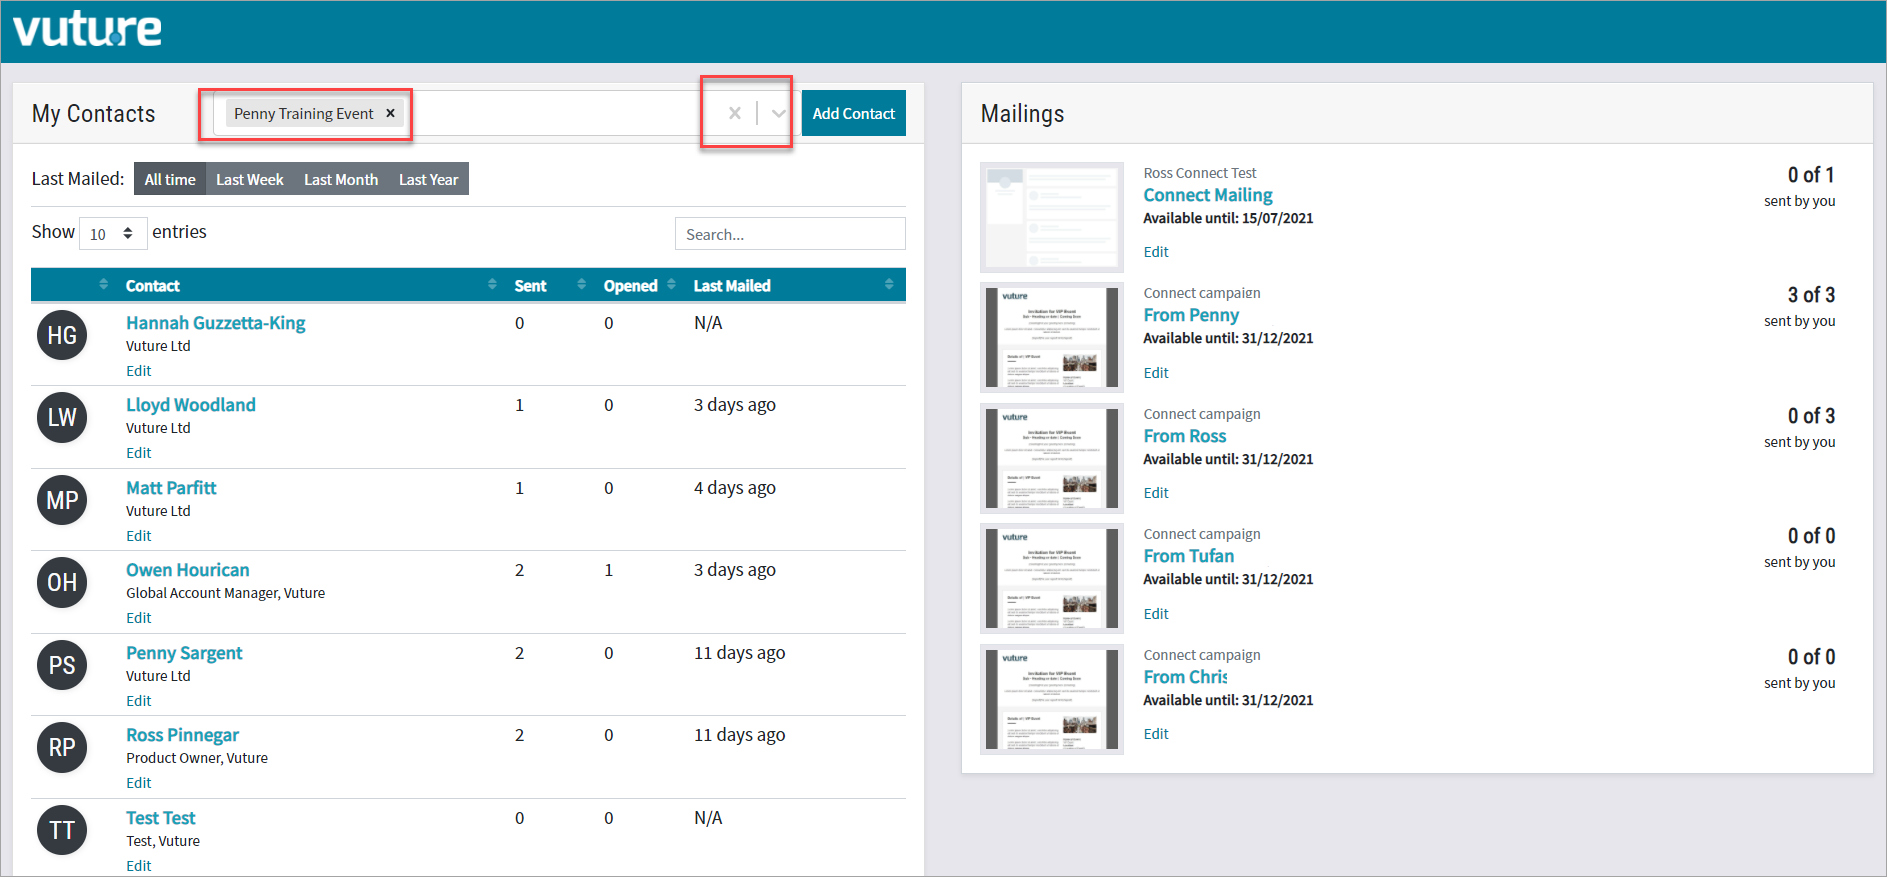Edit the Ross Pinnegar contact
Screen dimensions: 1887x877
[139, 783]
